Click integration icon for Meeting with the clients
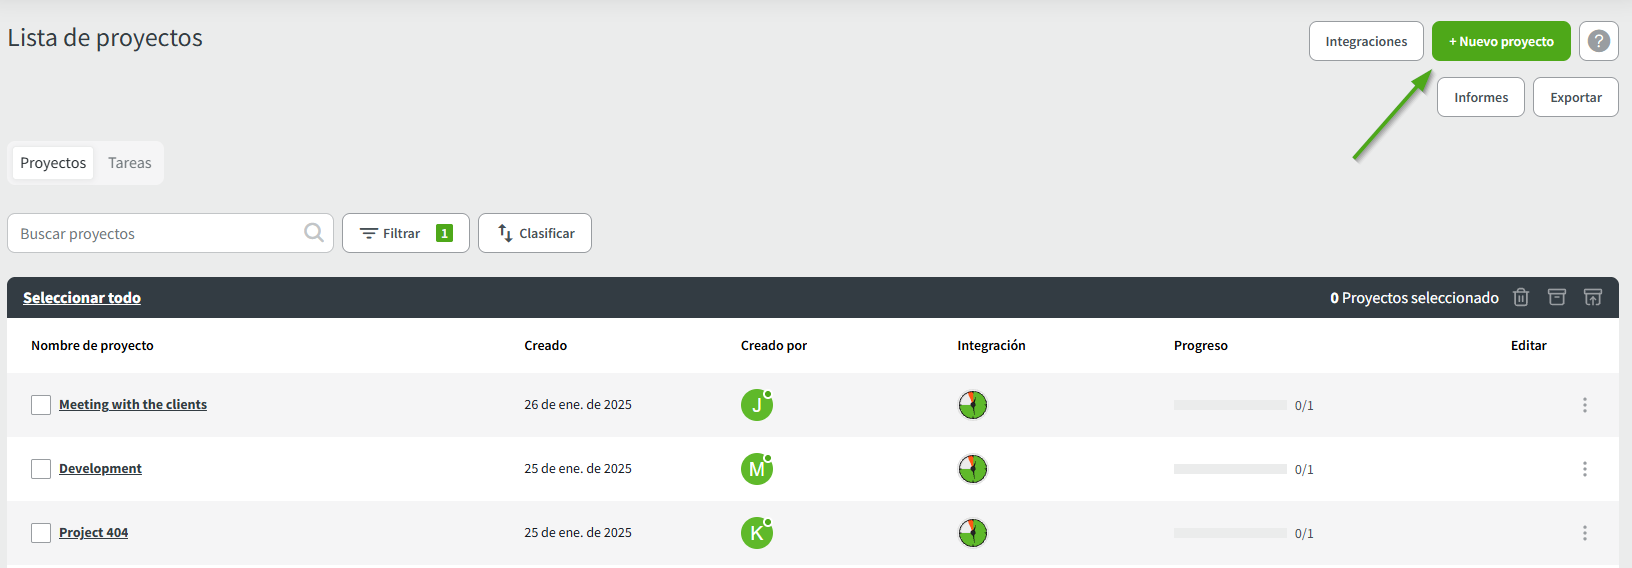 click(x=972, y=405)
